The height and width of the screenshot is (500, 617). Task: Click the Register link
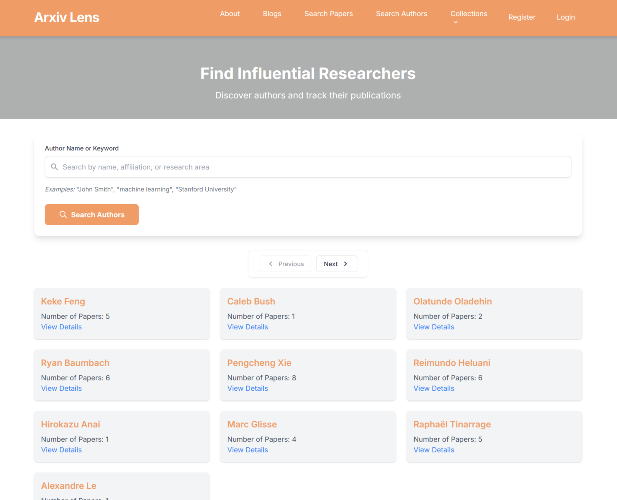pos(521,17)
